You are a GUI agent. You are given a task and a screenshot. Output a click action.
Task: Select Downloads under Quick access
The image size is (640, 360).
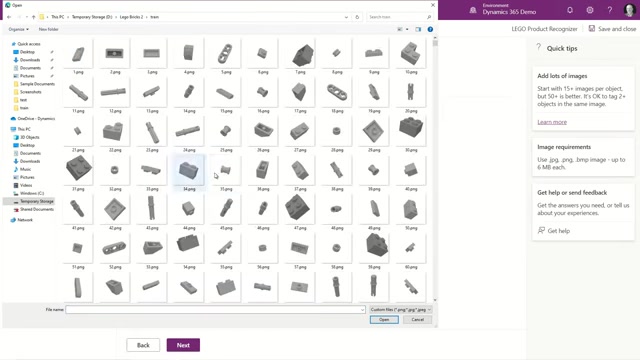coord(30,60)
